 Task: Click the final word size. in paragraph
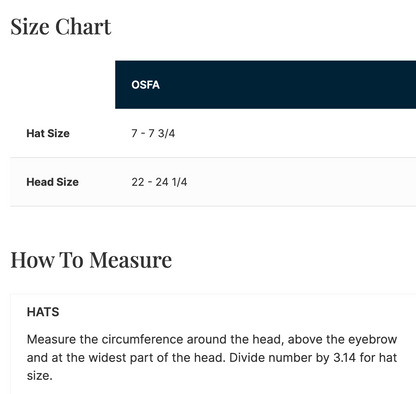(40, 376)
